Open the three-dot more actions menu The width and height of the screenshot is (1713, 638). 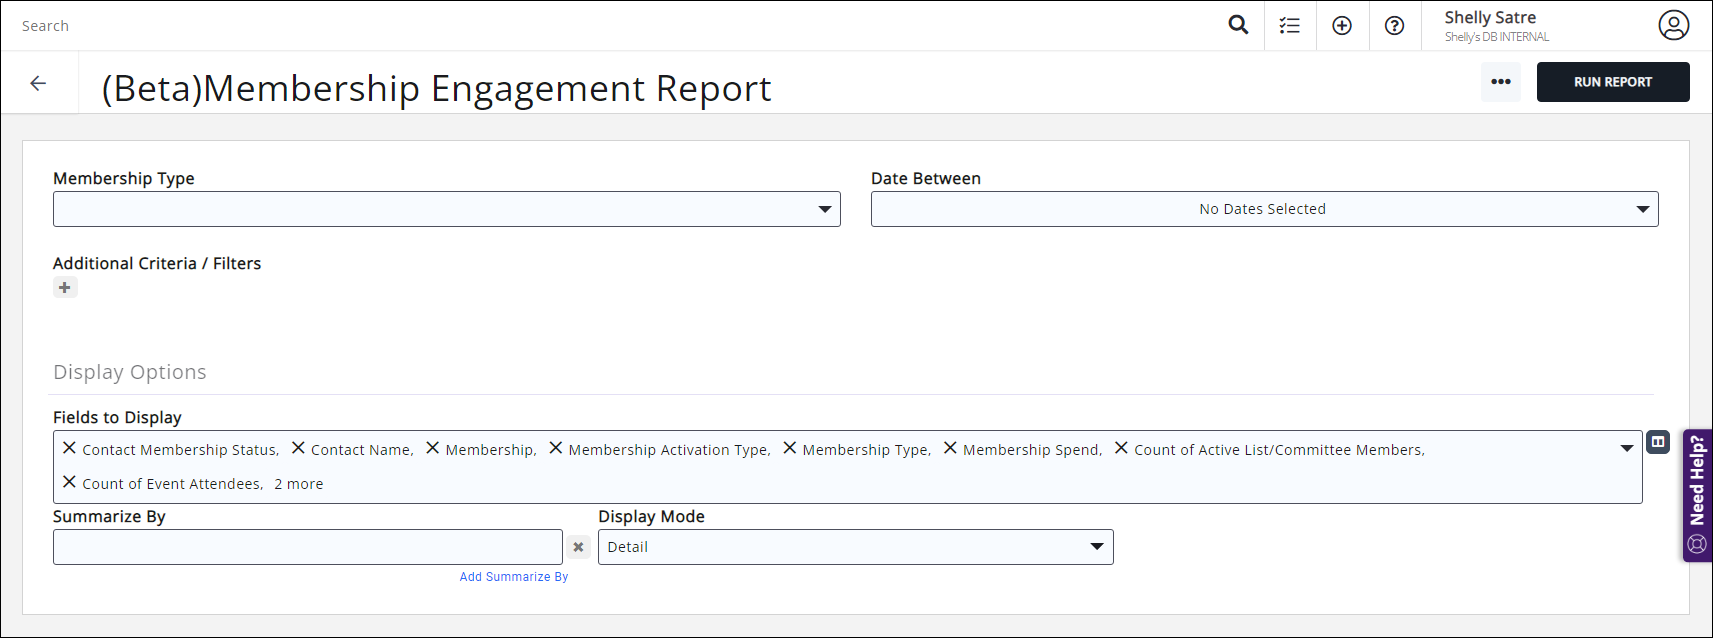tap(1501, 82)
